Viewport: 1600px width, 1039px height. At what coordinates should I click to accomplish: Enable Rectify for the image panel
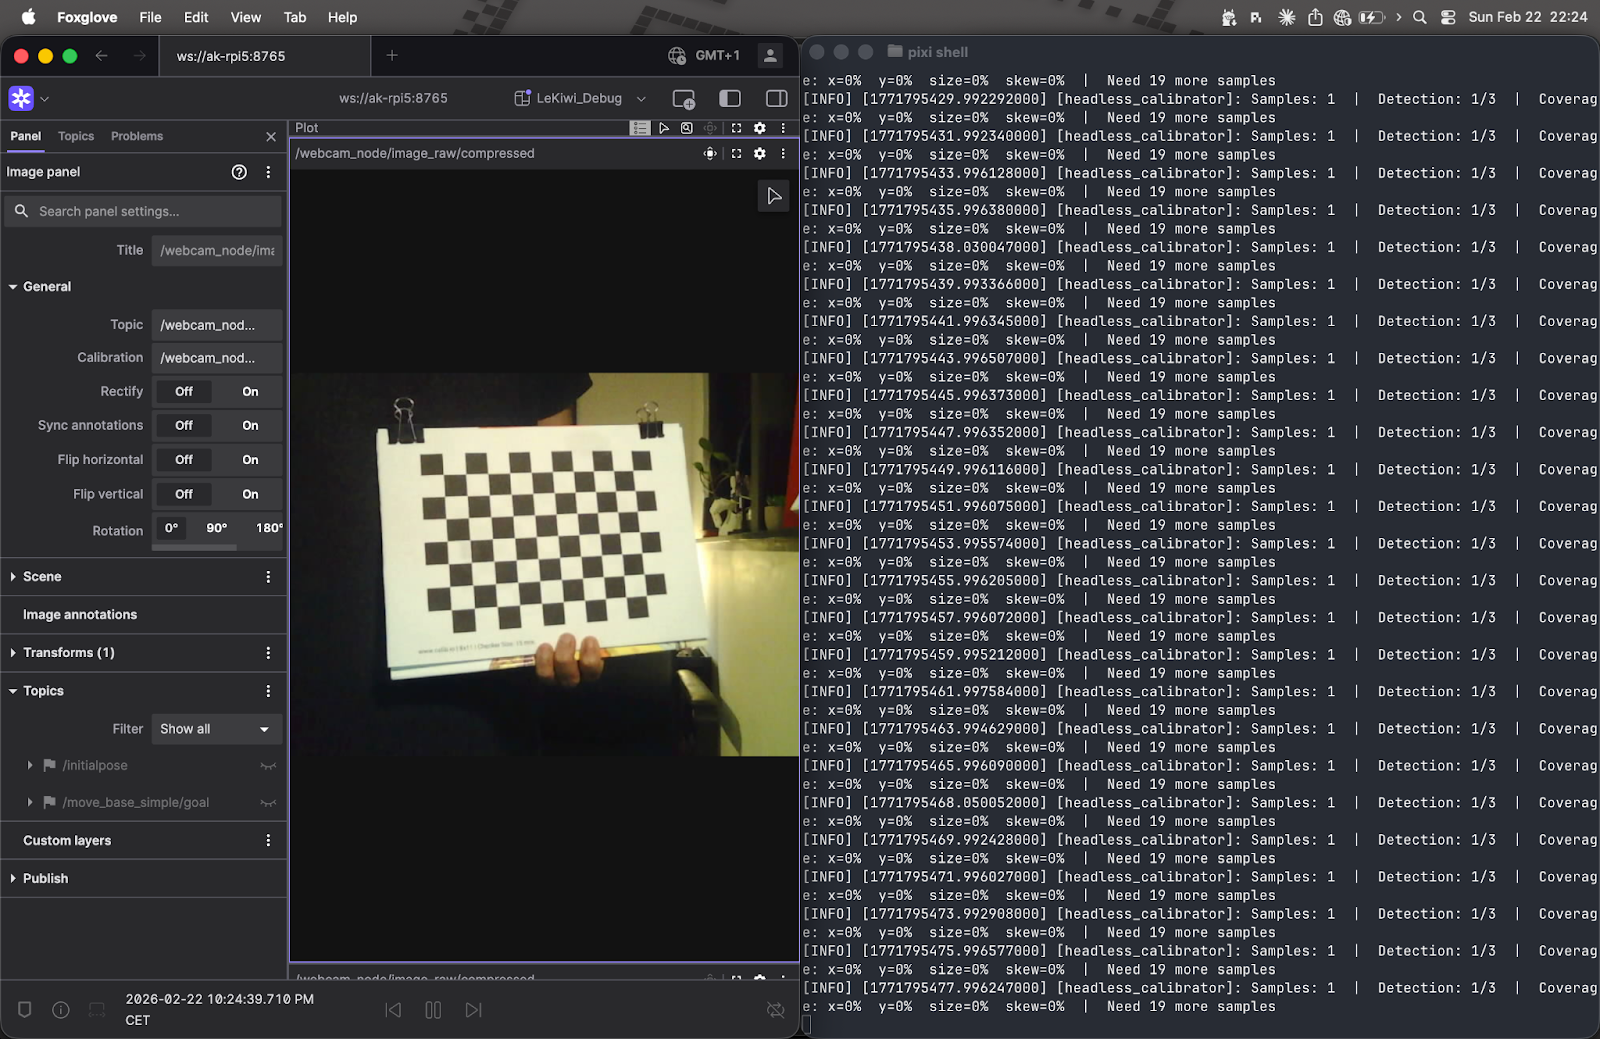click(x=250, y=391)
